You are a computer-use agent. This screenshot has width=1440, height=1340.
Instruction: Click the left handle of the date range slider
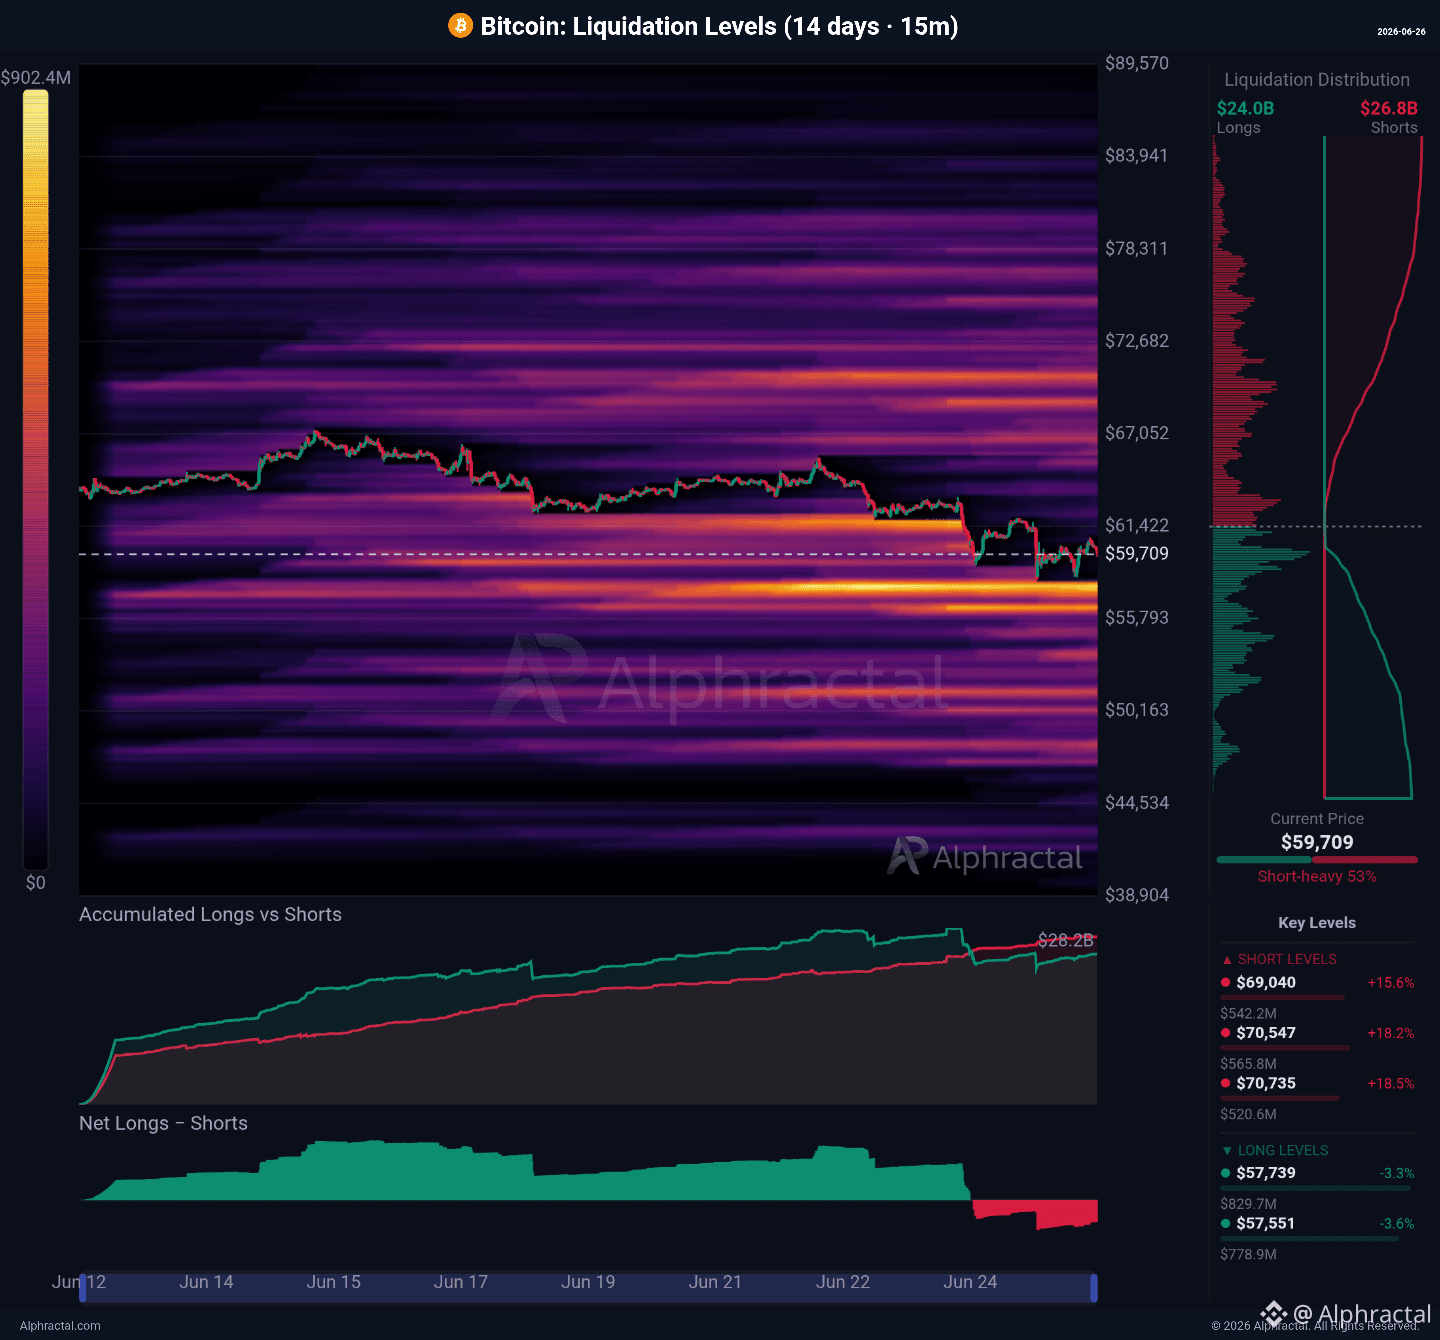tap(83, 1287)
